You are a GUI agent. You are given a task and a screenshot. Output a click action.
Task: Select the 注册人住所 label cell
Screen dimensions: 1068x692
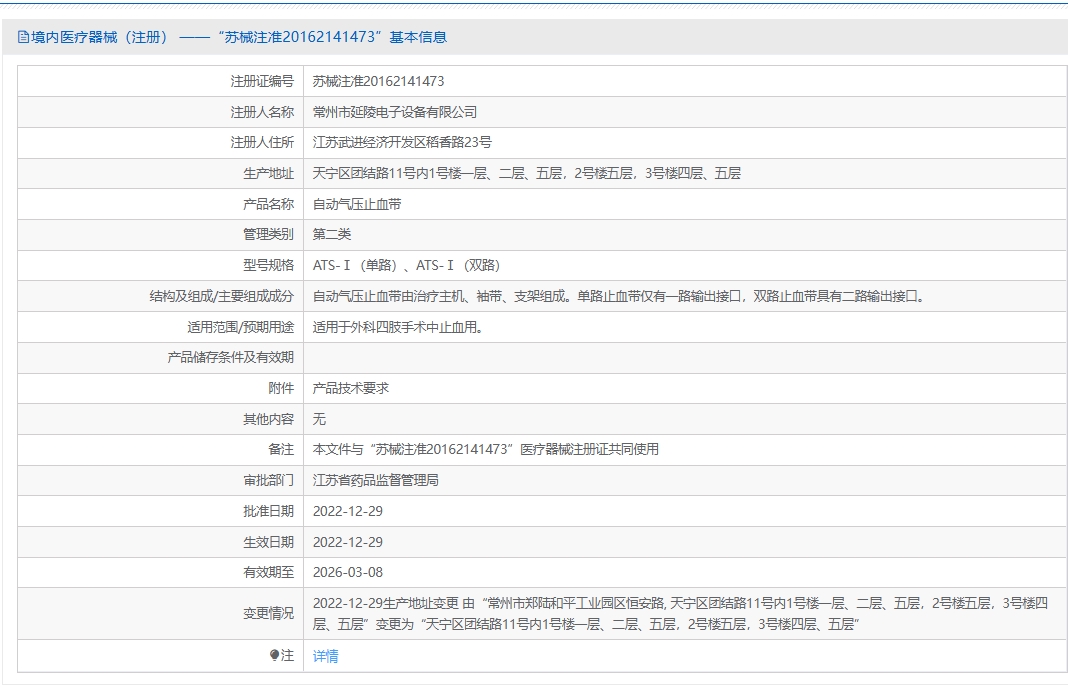pos(161,142)
